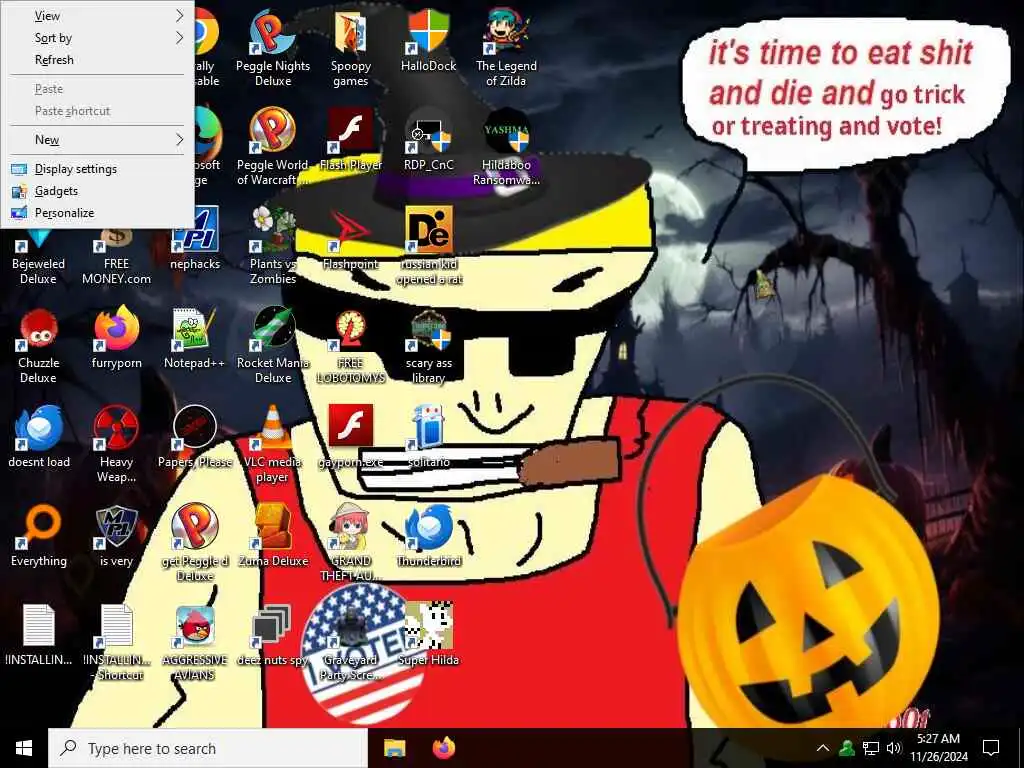Expand the Sort by submenu

click(98, 38)
